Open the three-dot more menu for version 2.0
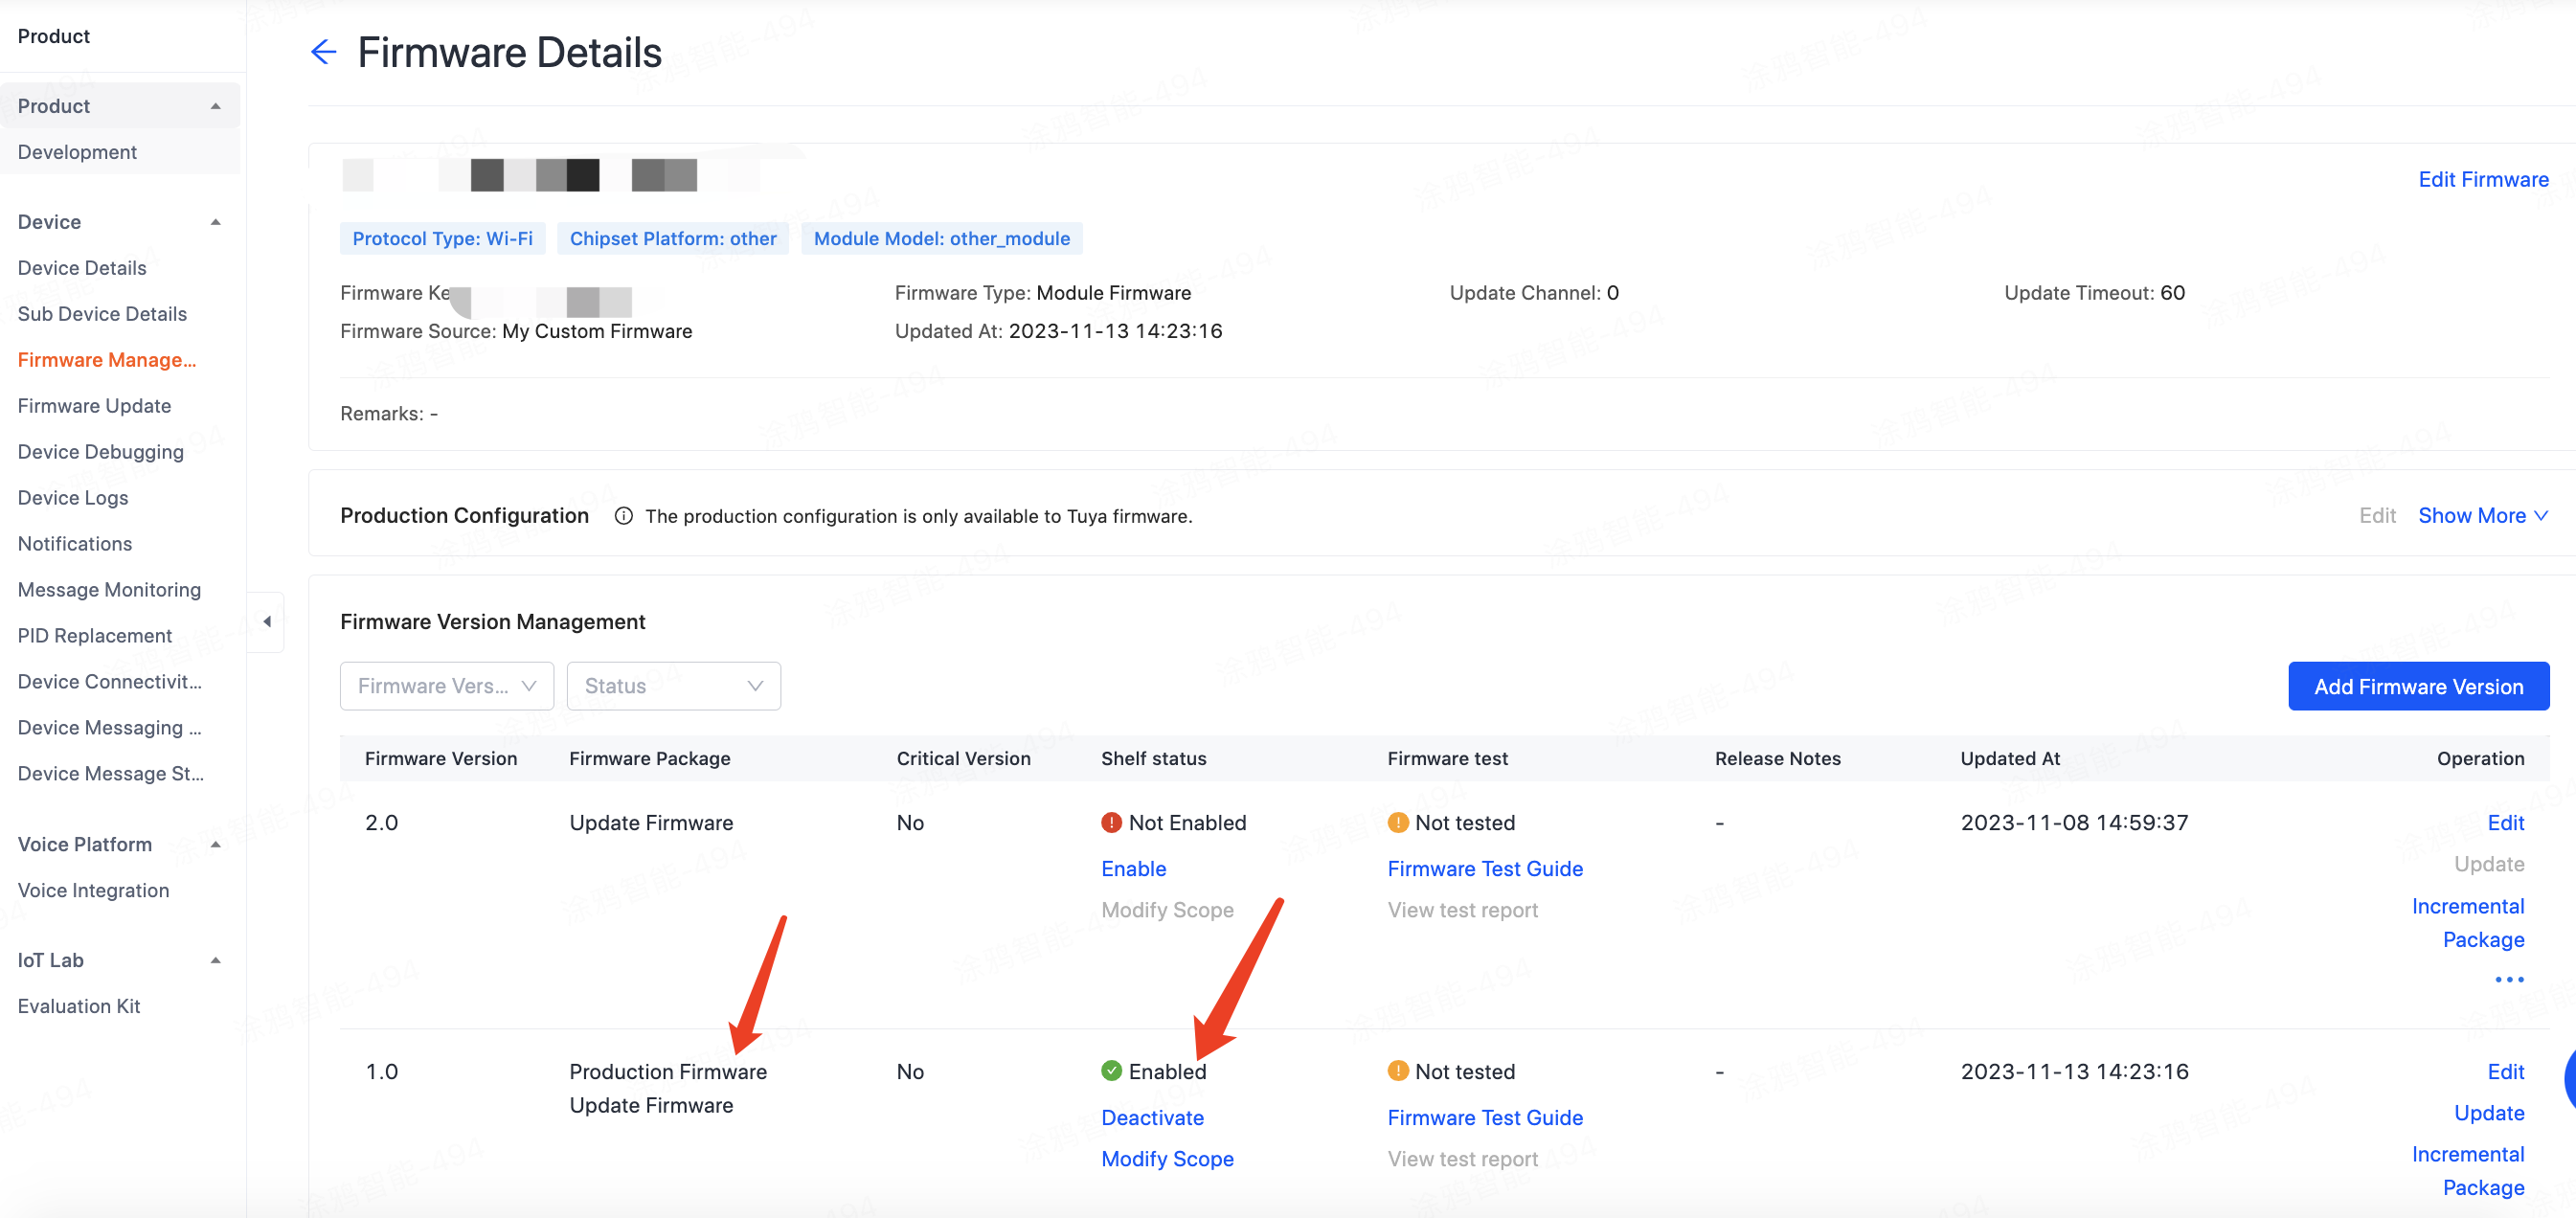 pyautogui.click(x=2508, y=979)
